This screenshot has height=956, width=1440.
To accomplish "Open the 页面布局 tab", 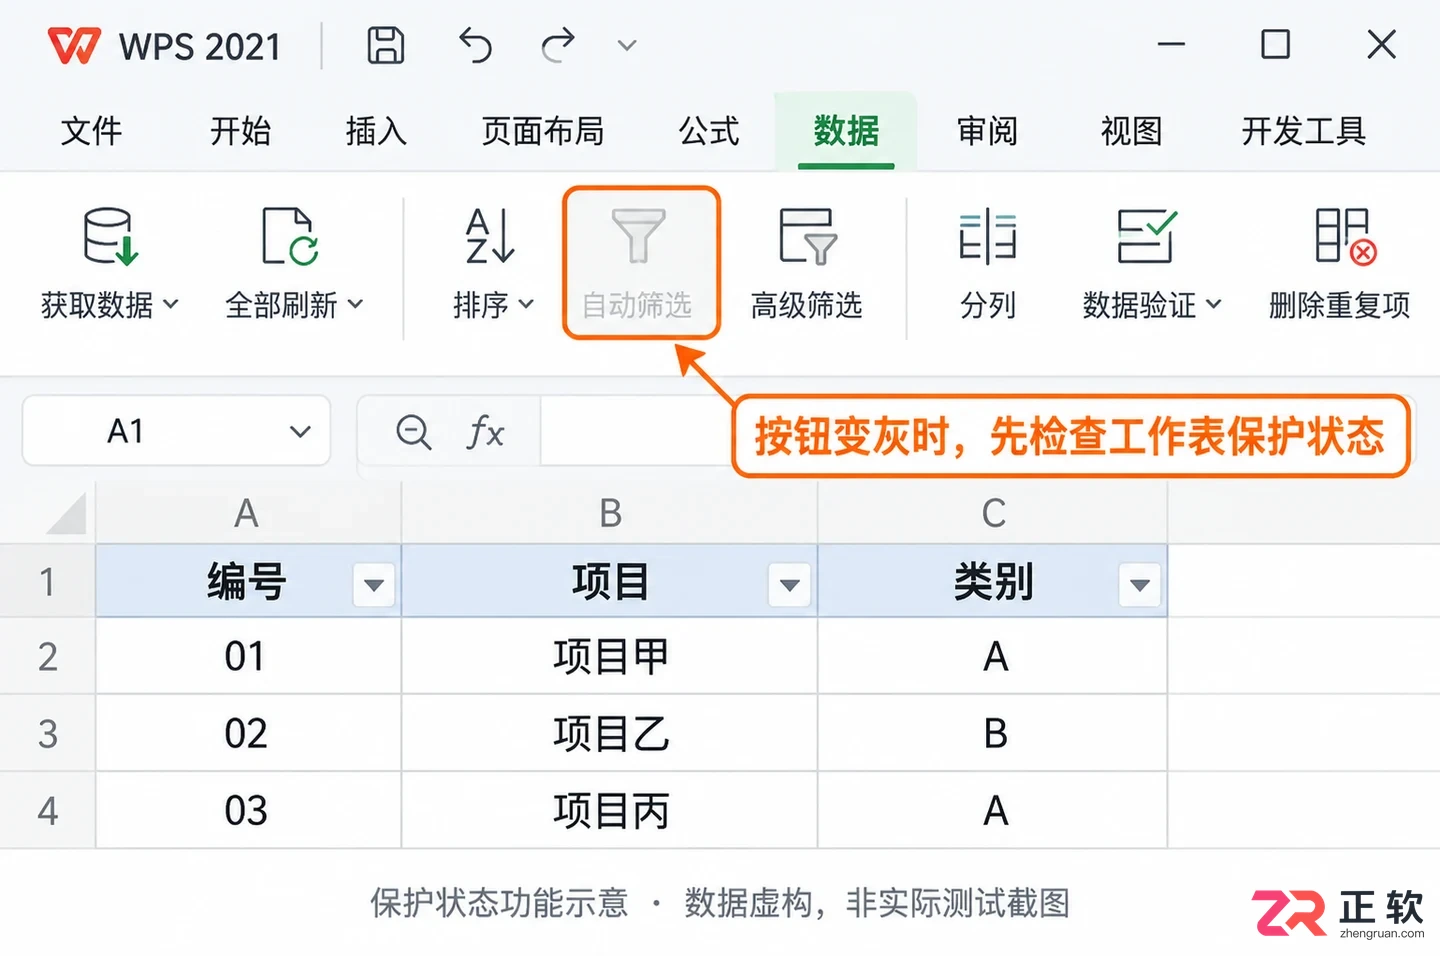I will click(x=542, y=131).
